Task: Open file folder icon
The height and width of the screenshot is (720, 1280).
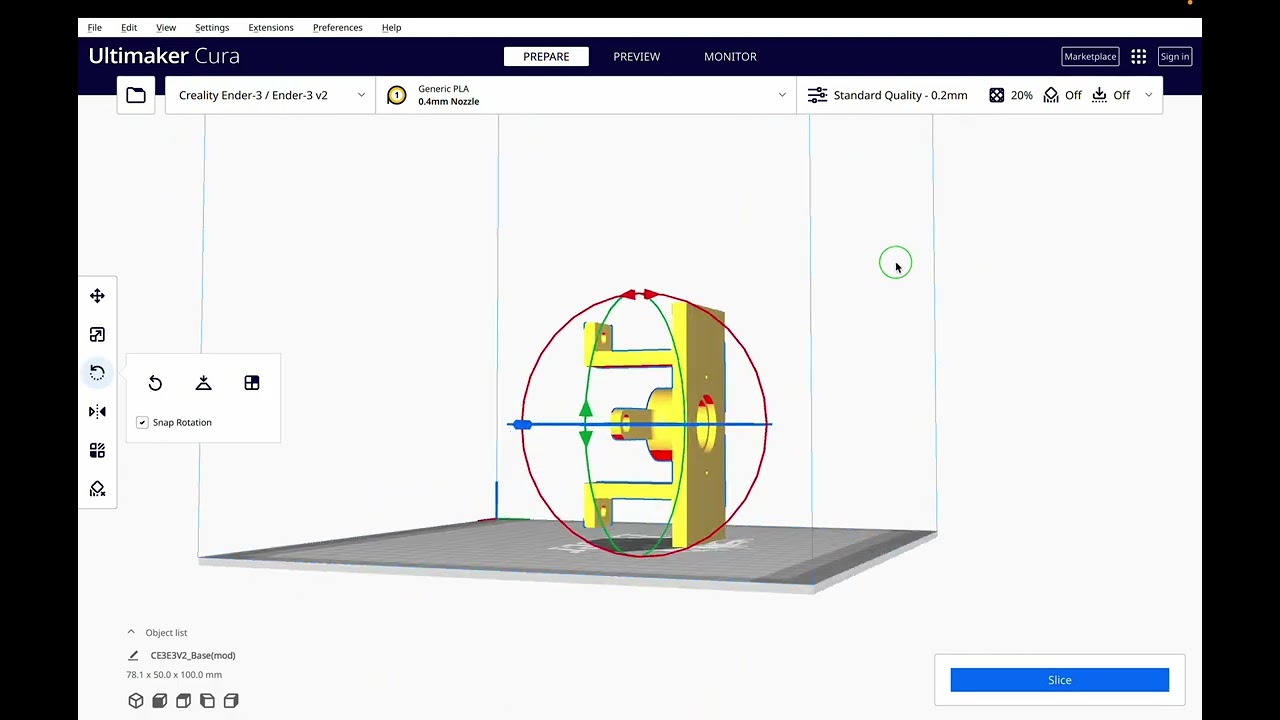Action: (x=136, y=95)
